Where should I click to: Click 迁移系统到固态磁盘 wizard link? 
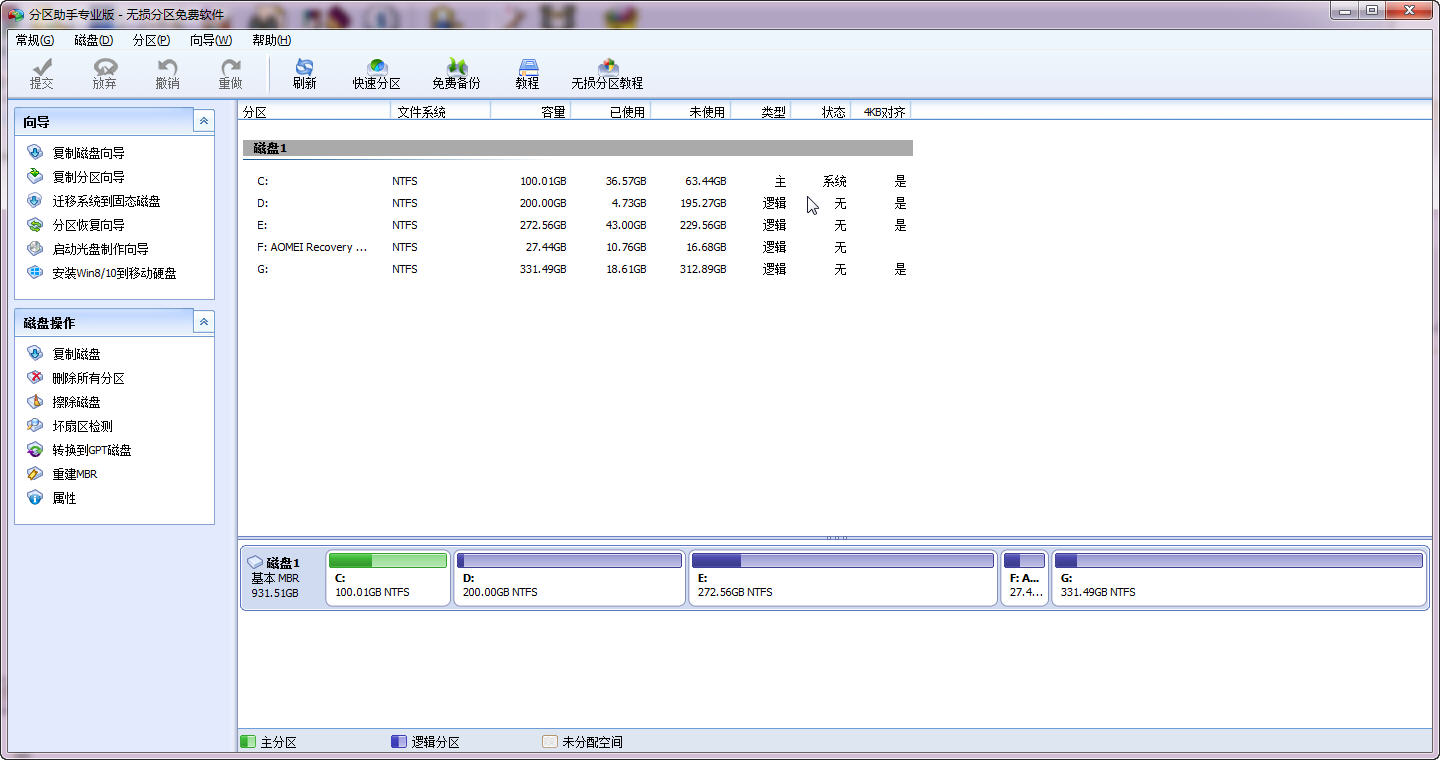(106, 201)
